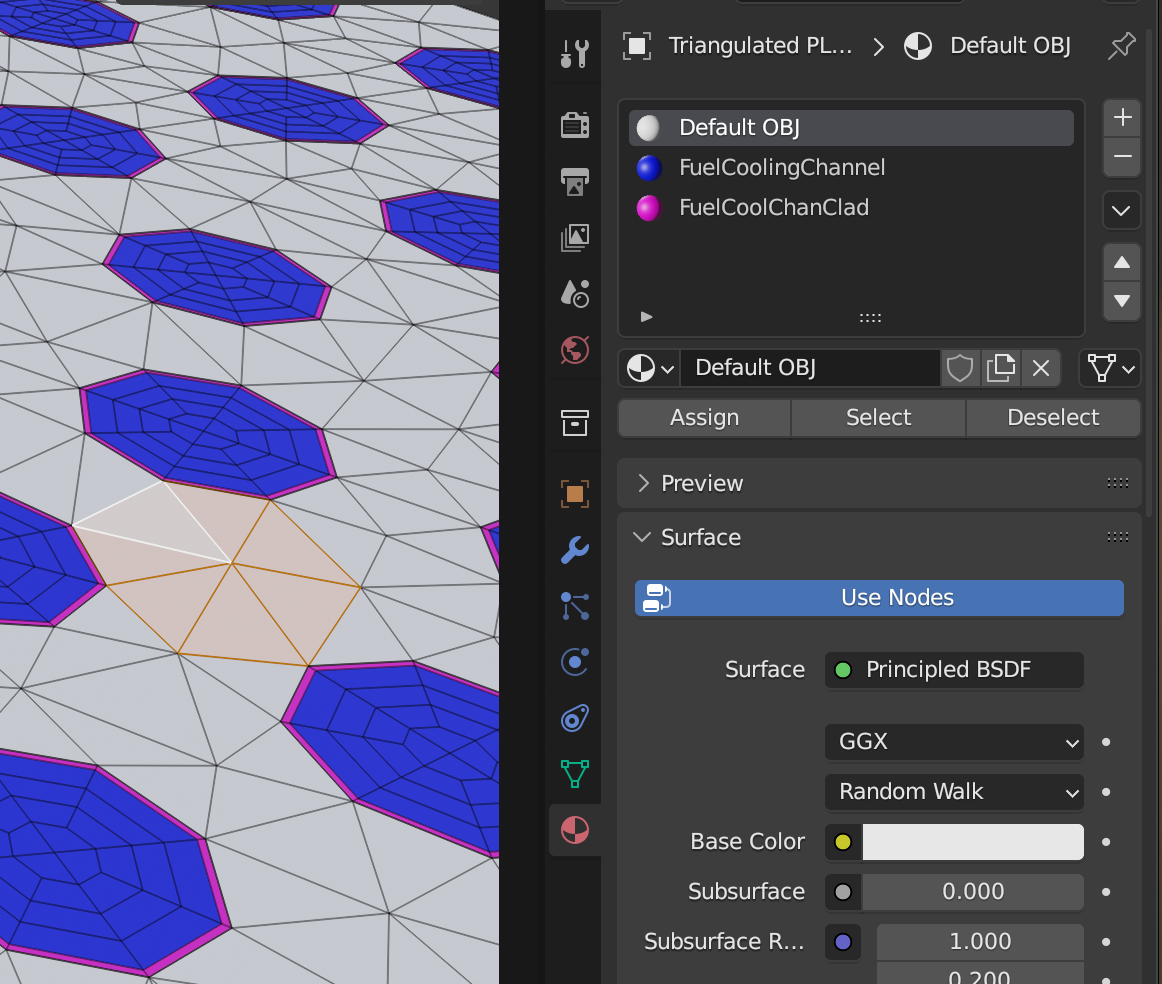The height and width of the screenshot is (984, 1162).
Task: Open the Modifiers wrench tab
Action: [575, 550]
